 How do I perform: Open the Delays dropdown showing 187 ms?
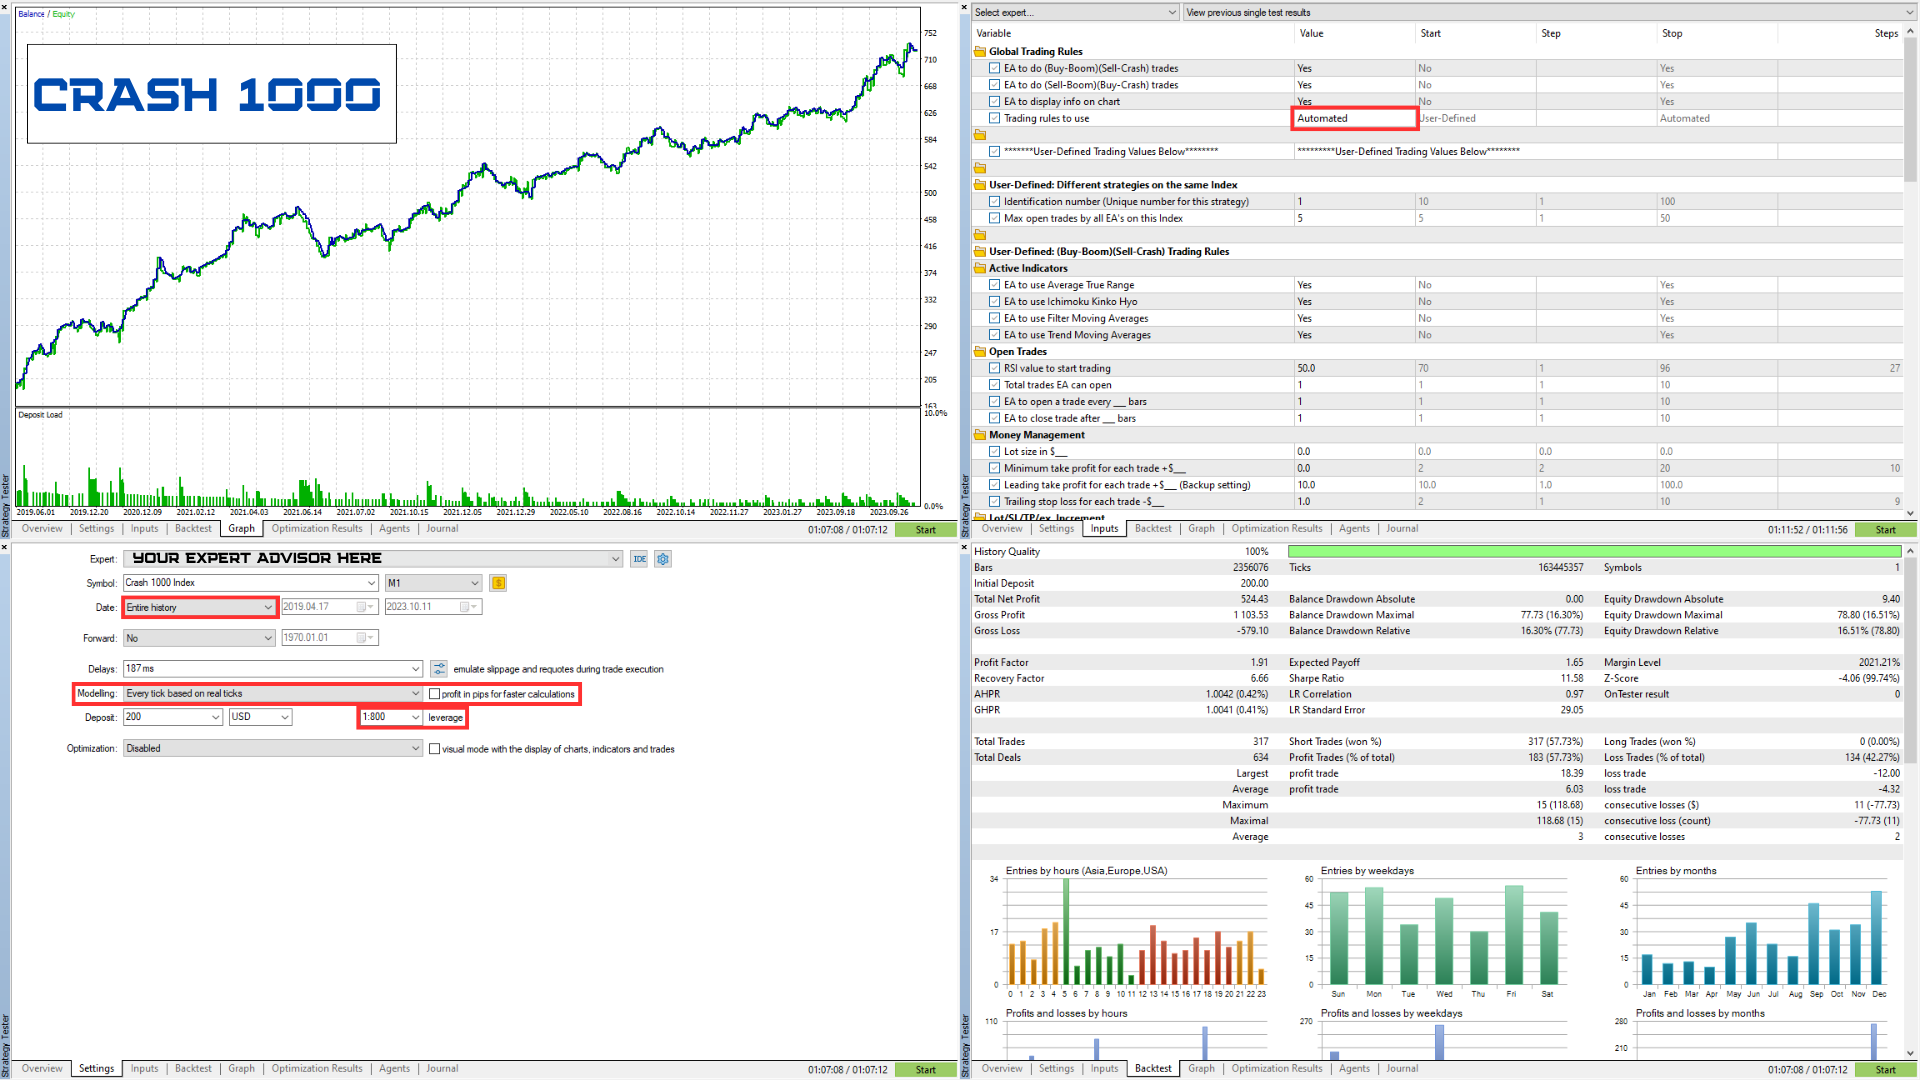click(x=272, y=669)
